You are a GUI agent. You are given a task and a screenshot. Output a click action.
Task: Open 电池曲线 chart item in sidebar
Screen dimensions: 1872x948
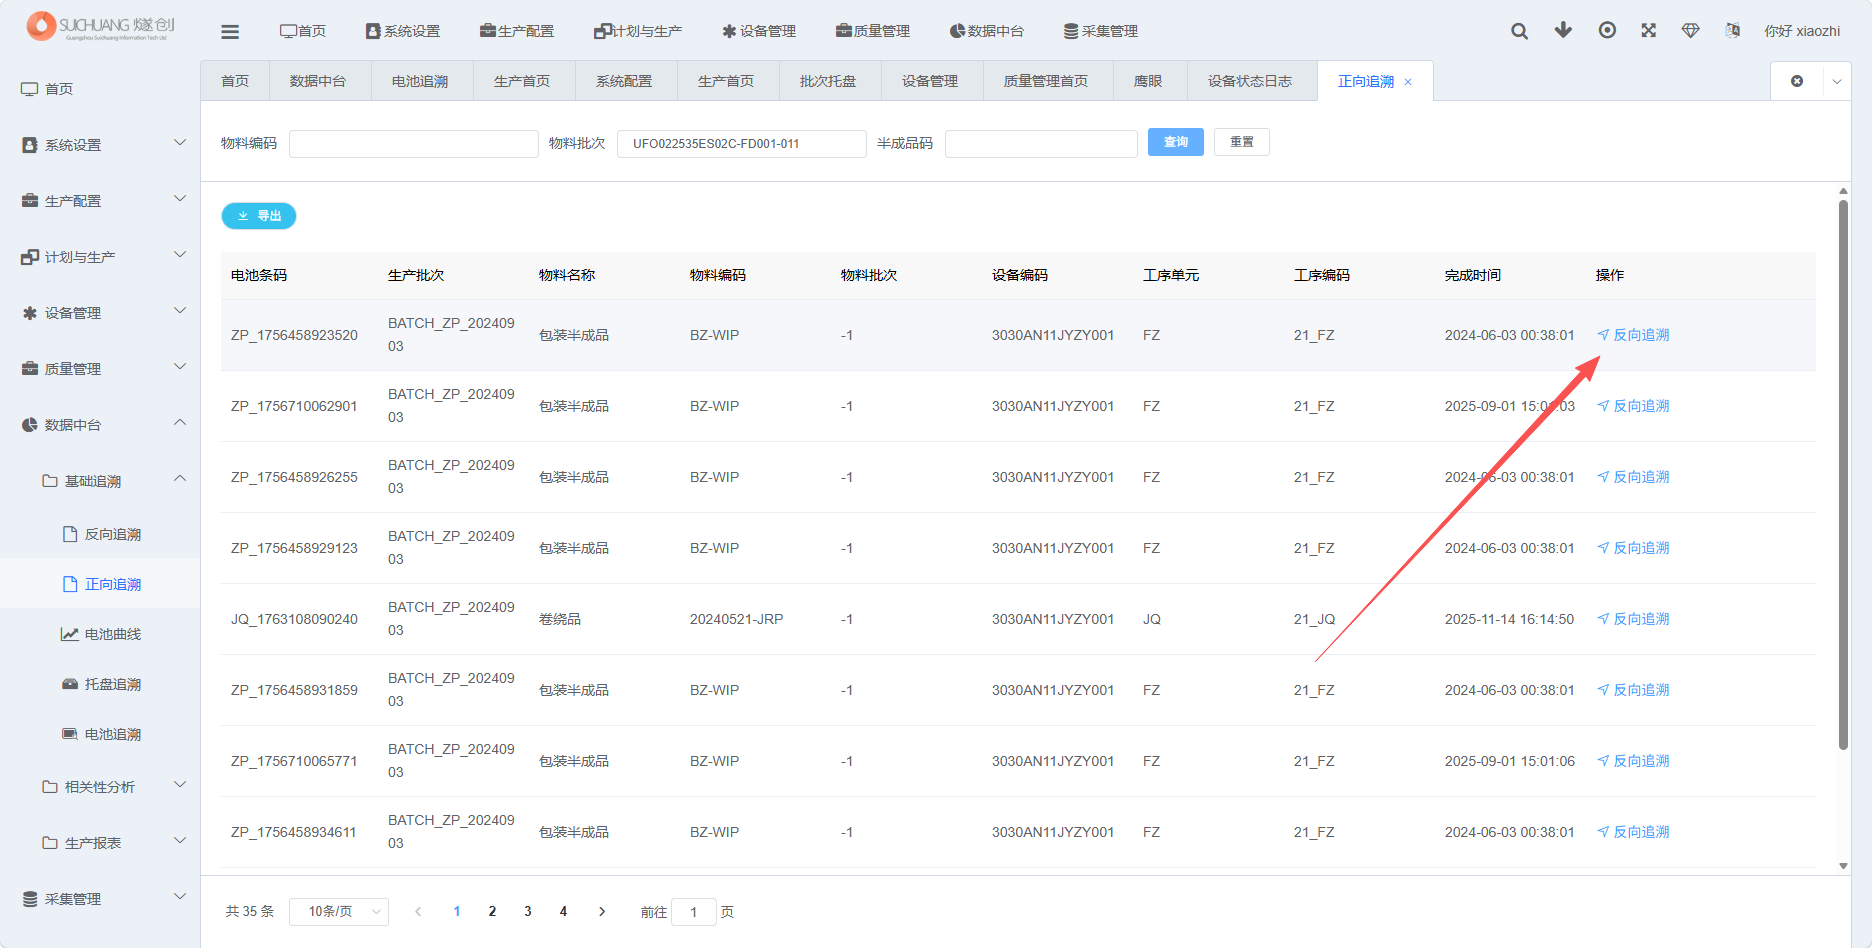point(100,634)
